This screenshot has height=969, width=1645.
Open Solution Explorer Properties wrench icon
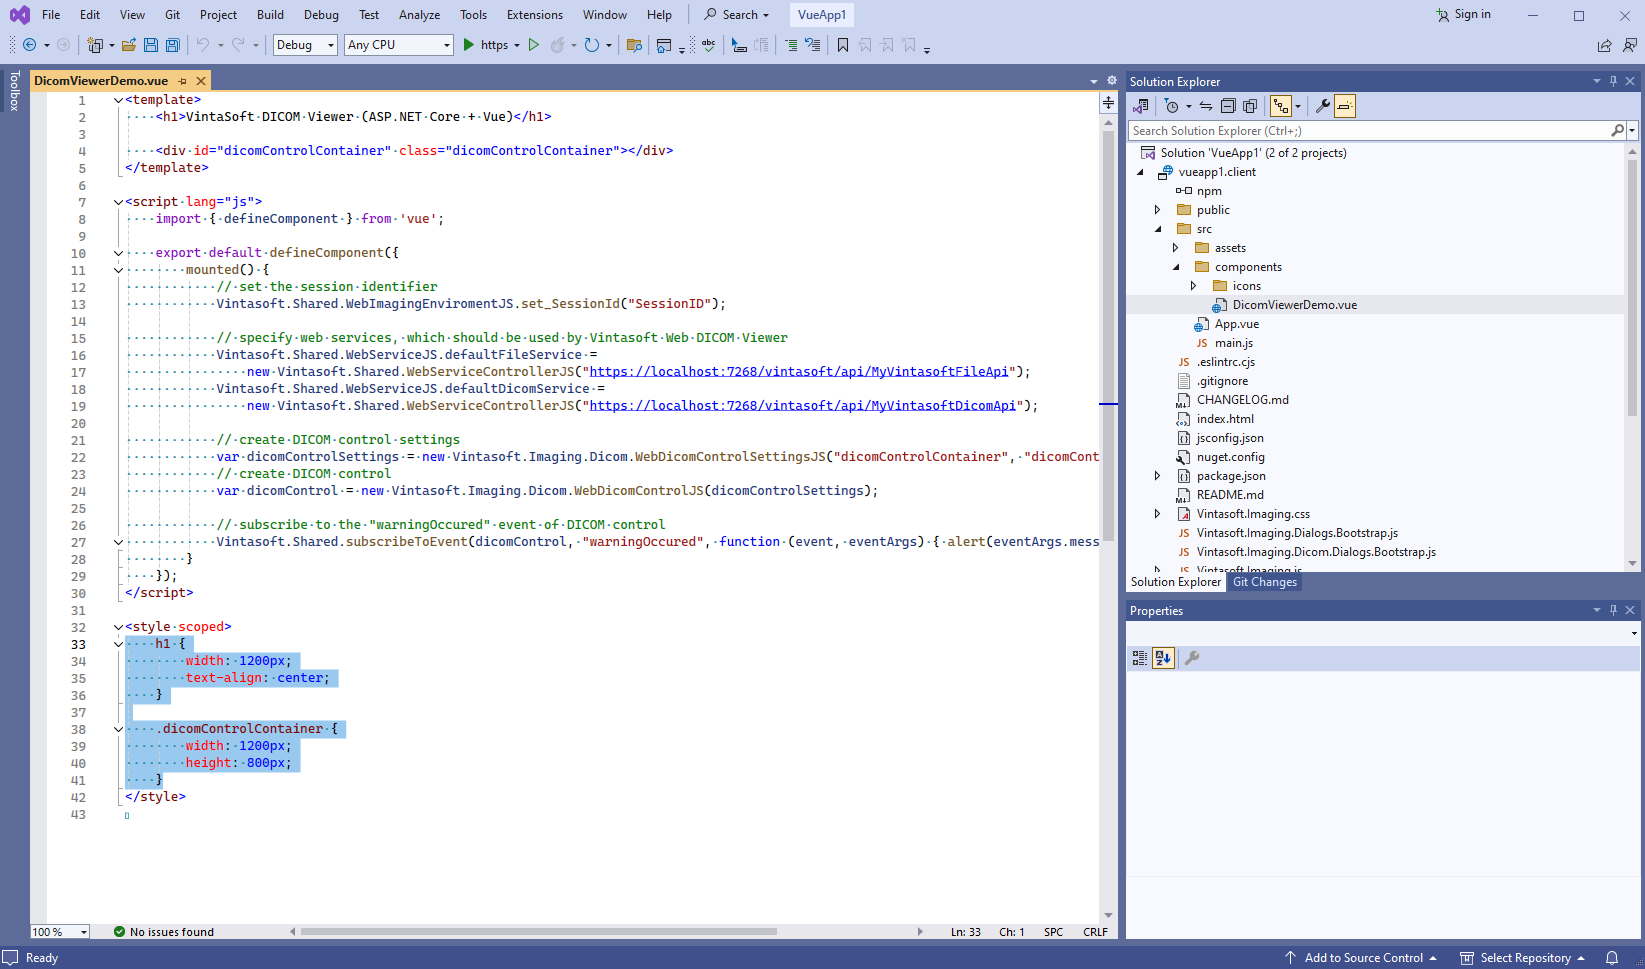pos(1322,106)
